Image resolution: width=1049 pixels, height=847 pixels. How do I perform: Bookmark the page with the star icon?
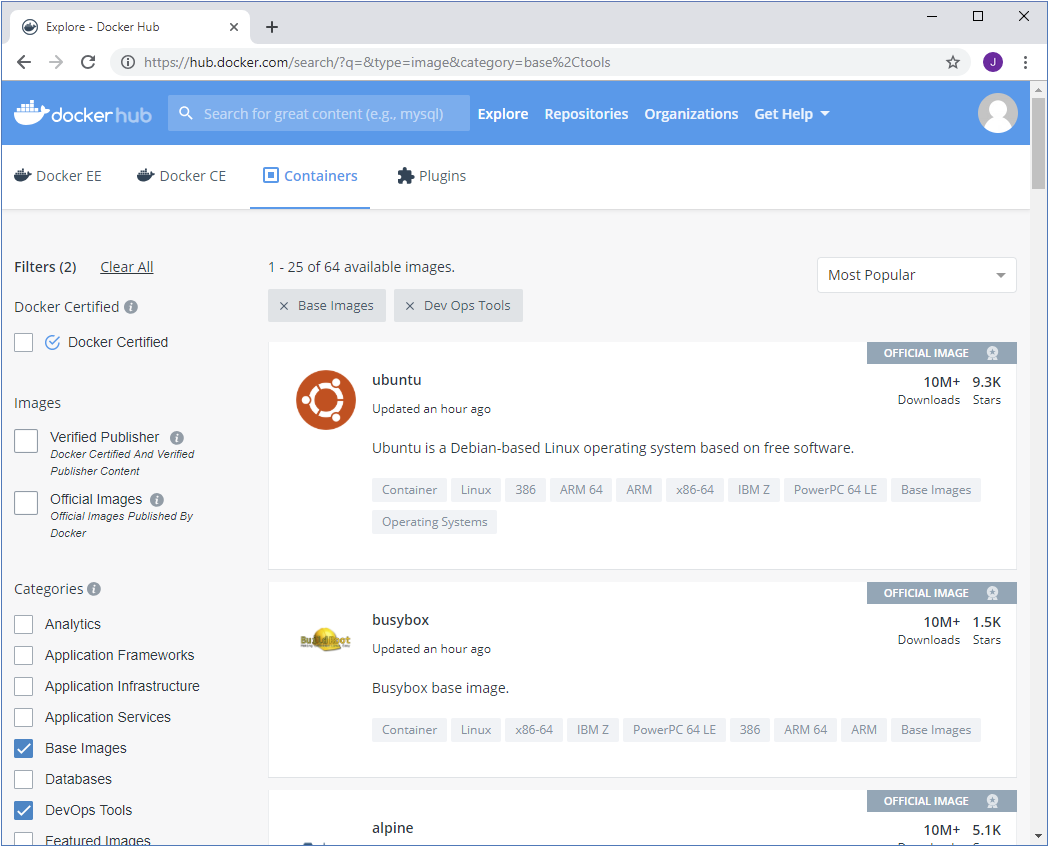952,62
